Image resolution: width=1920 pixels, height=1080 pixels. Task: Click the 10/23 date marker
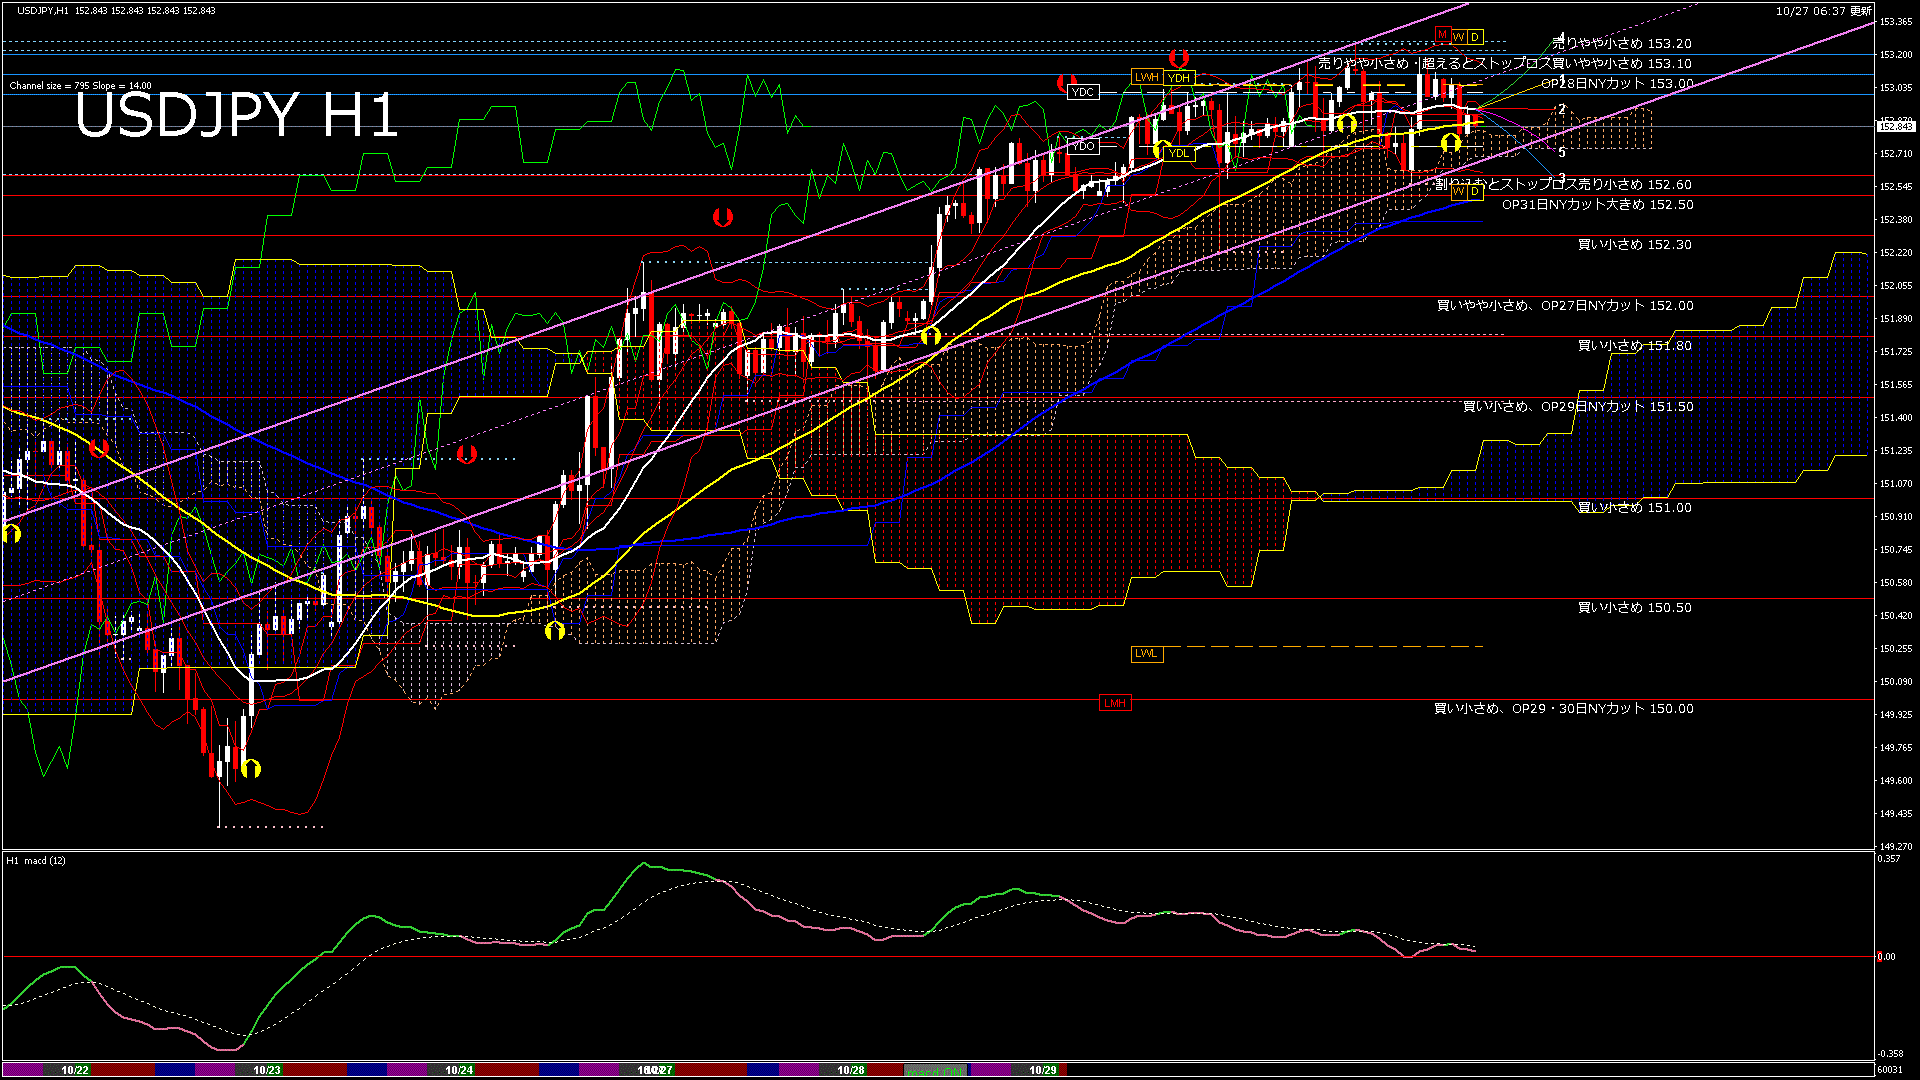(x=267, y=1070)
